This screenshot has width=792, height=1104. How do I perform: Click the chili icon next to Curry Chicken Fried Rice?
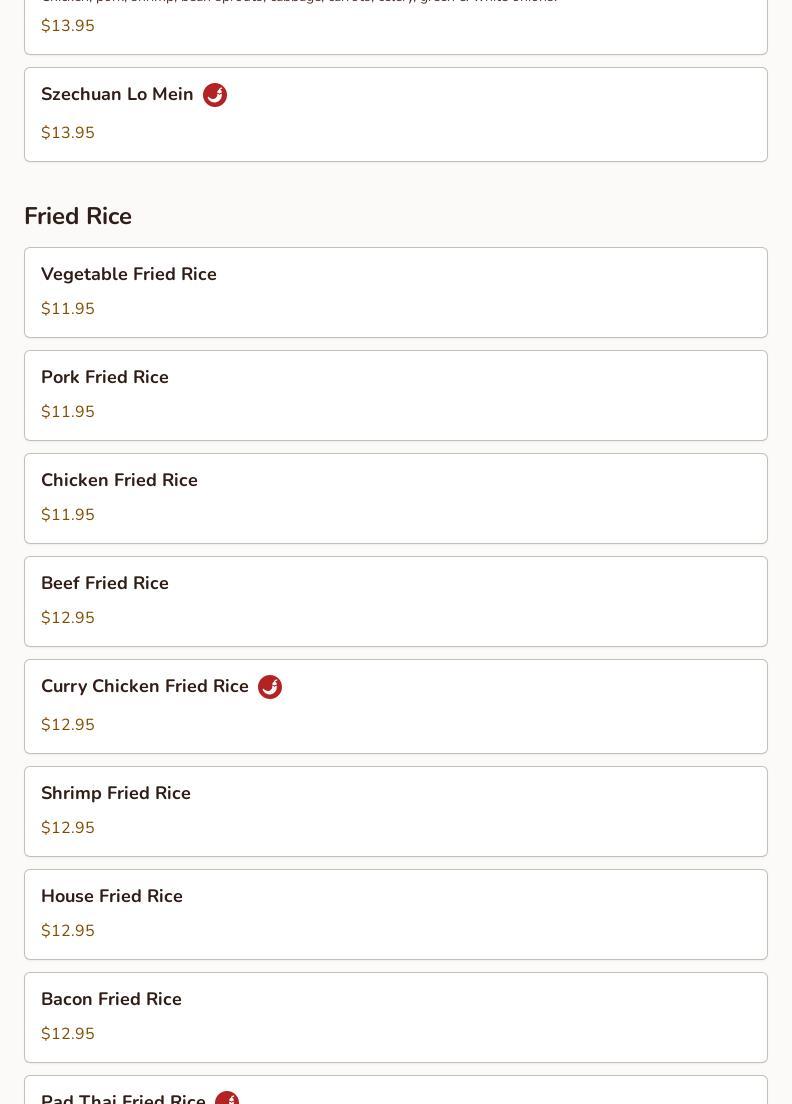270,687
